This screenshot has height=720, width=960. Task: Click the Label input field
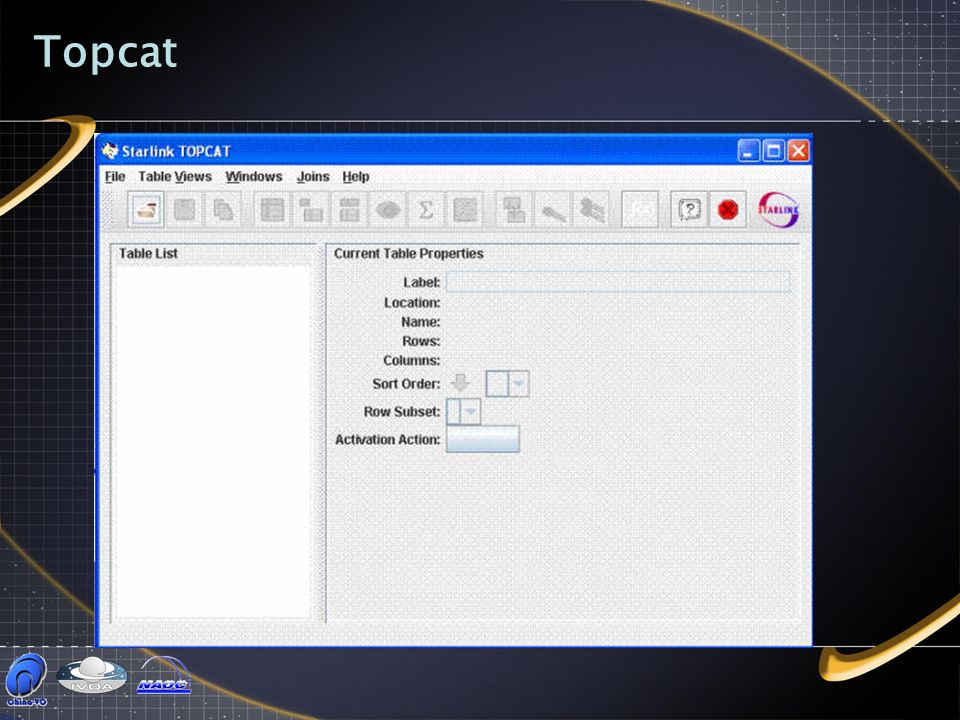click(x=618, y=282)
